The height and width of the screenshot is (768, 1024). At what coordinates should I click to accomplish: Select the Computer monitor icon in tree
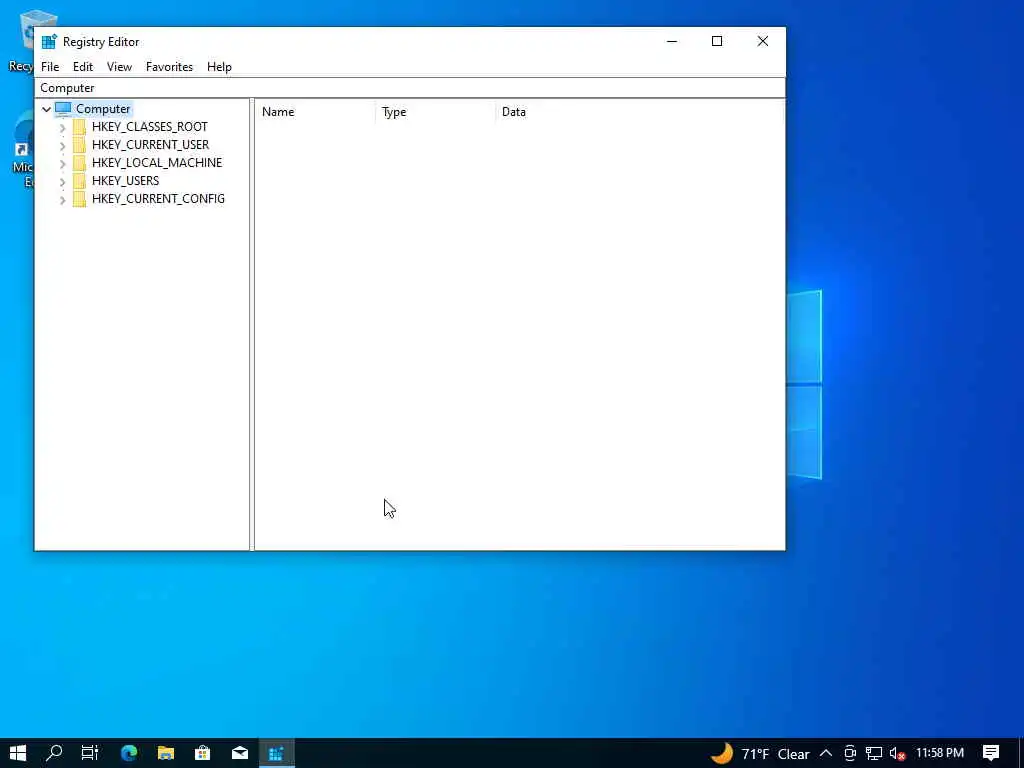[x=63, y=108]
